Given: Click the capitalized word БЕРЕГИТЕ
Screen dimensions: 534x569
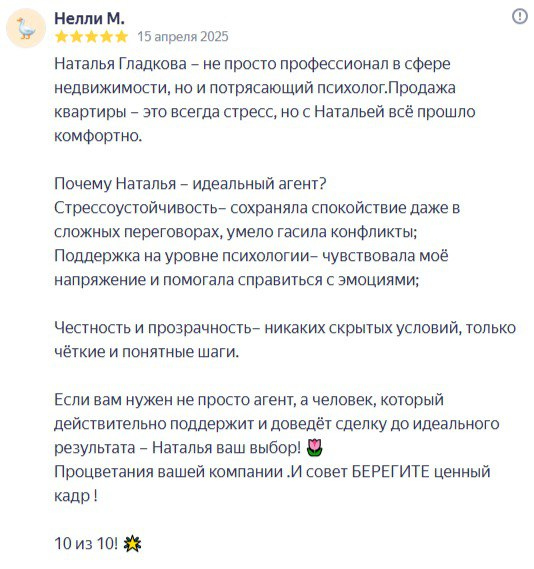Looking at the screenshot, I should (391, 472).
